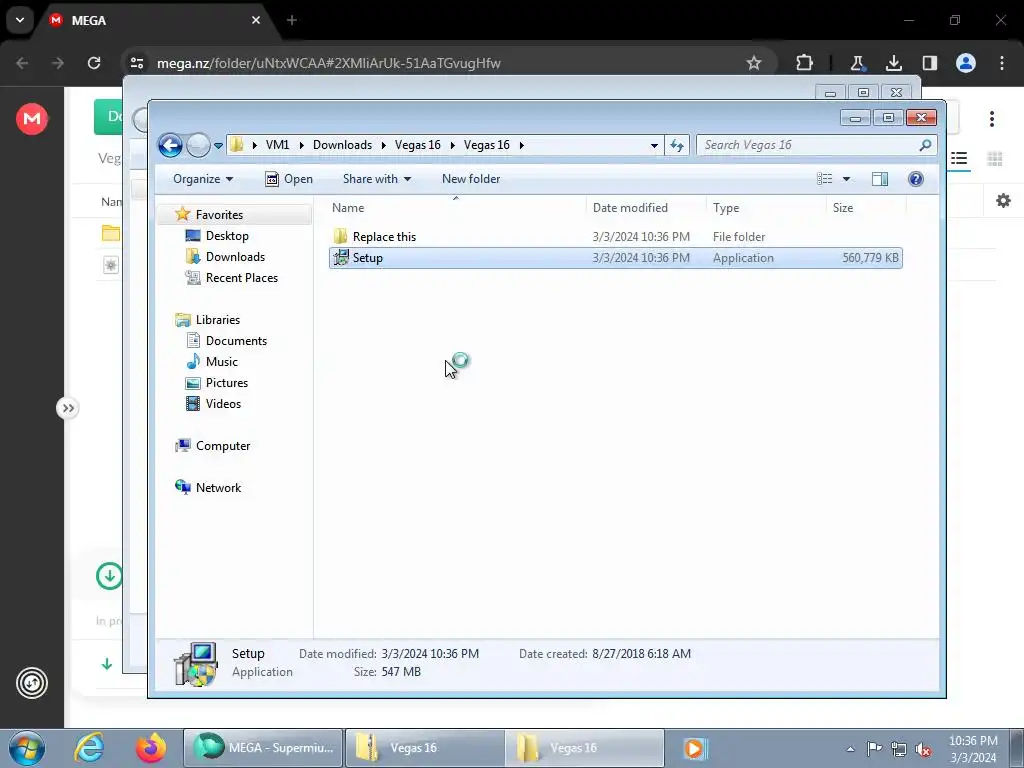Click VM1 in the address breadcrumb
Screen dimensions: 1024x768
[278, 145]
